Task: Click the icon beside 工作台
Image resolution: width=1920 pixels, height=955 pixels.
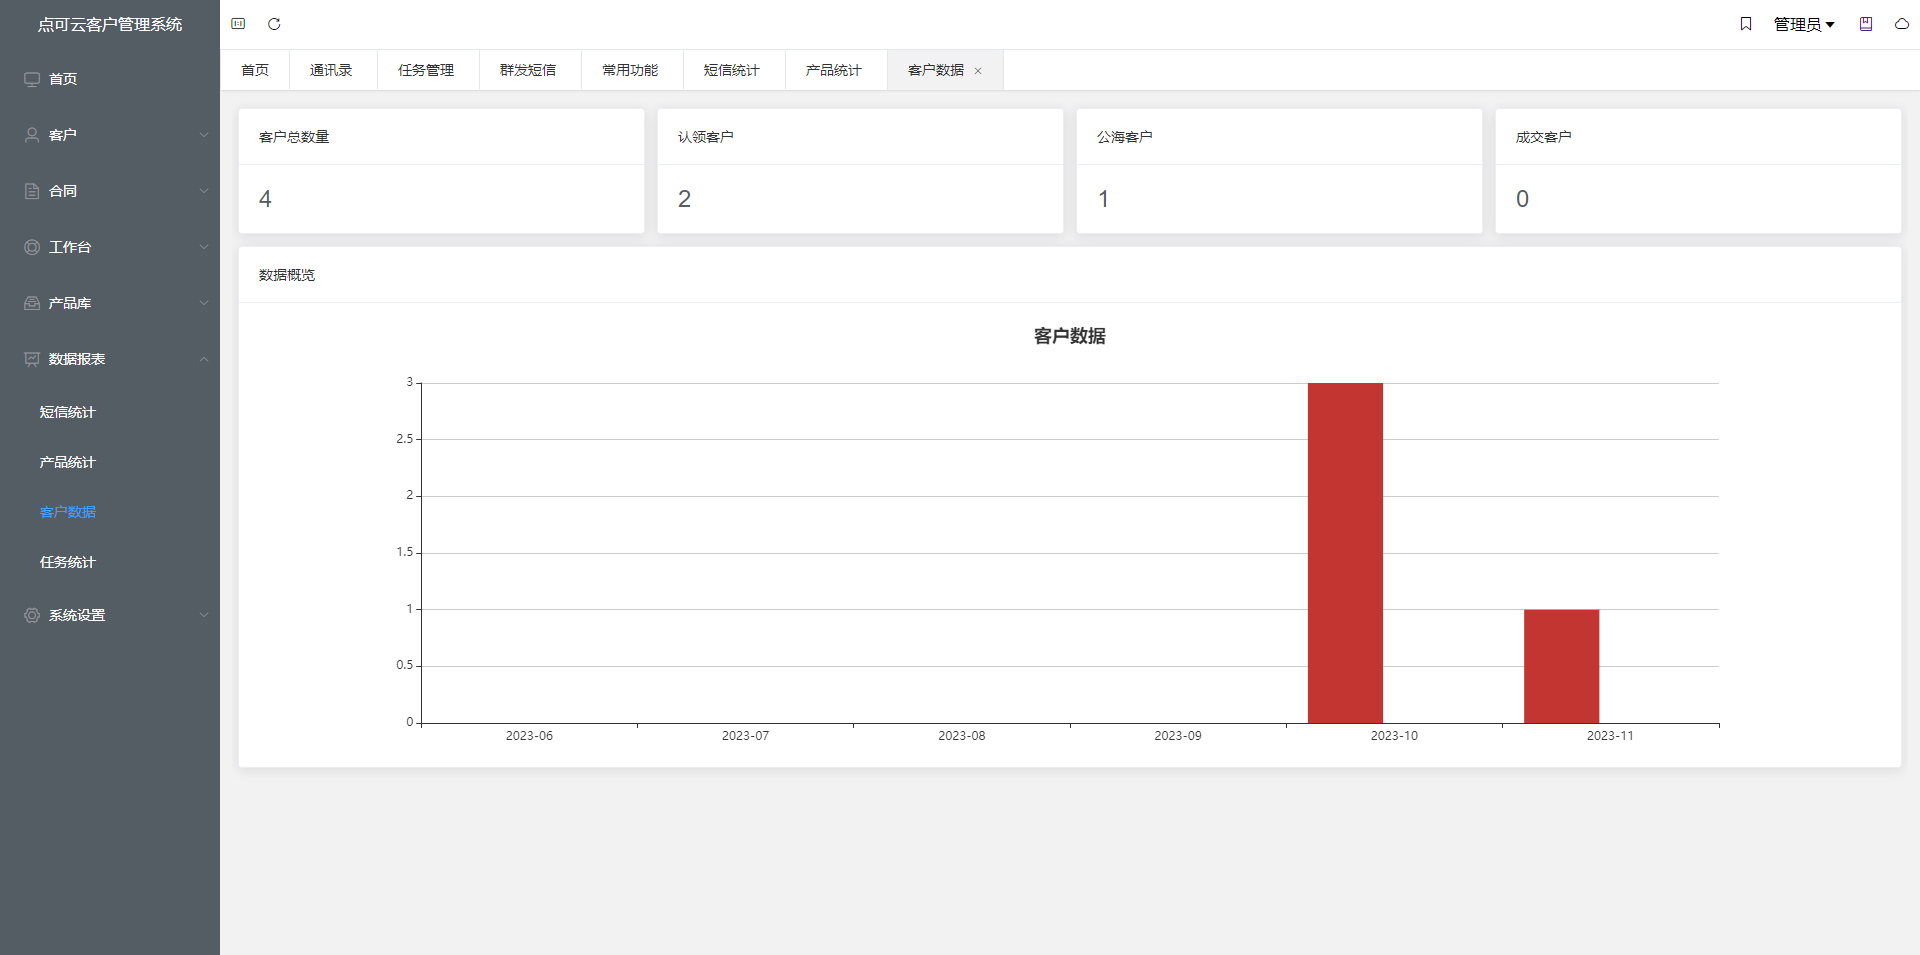Action: (x=32, y=247)
